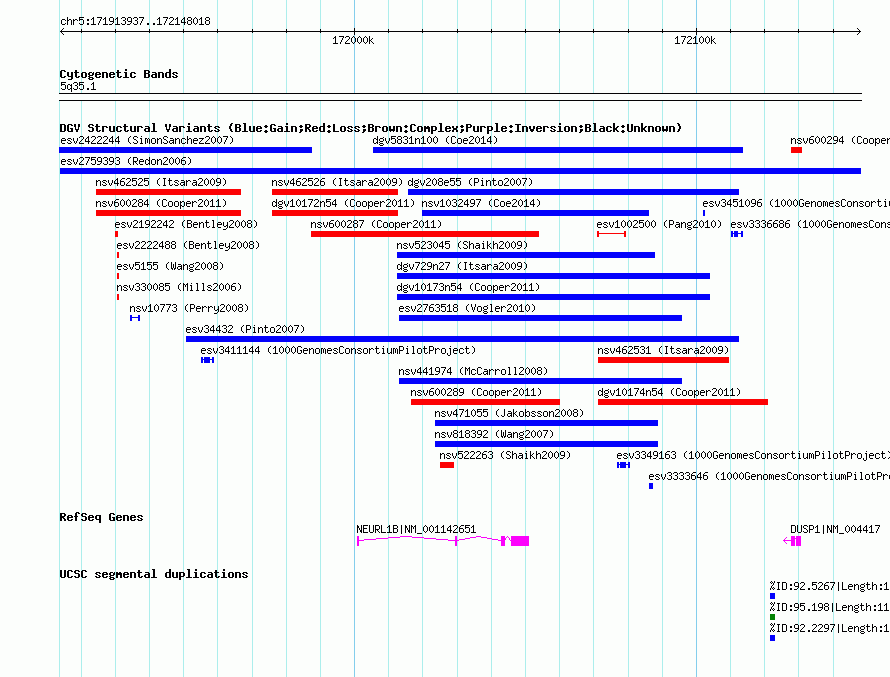The image size is (890, 677).
Task: Click the nsv818392 (Wang2007) blue bar
Action: pos(547,444)
